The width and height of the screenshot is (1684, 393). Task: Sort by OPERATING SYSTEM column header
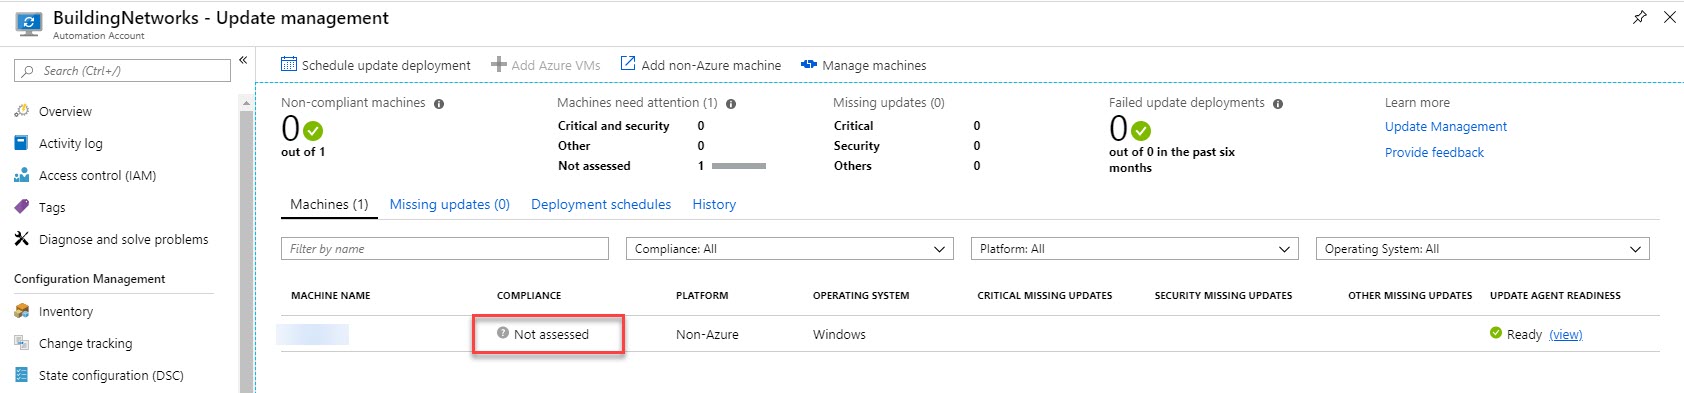[x=861, y=296]
